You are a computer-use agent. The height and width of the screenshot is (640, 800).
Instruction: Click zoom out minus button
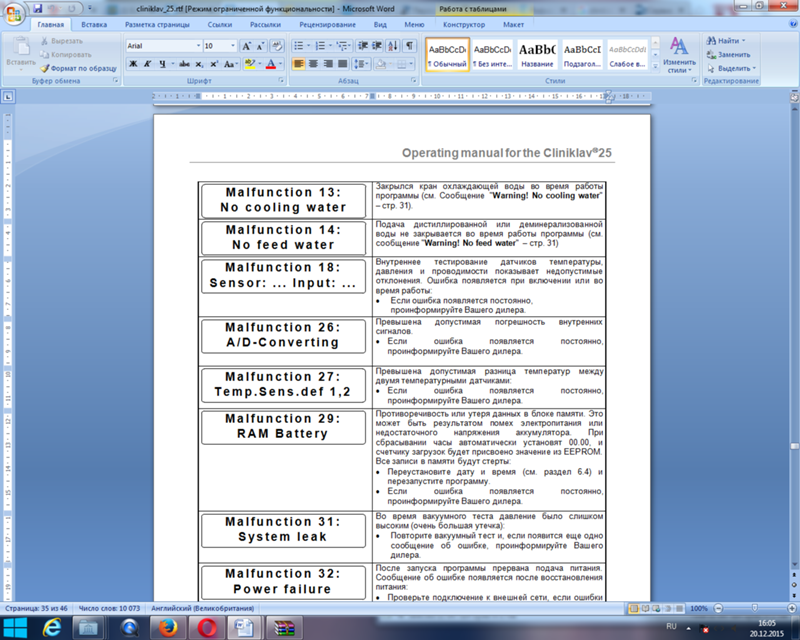tap(718, 608)
